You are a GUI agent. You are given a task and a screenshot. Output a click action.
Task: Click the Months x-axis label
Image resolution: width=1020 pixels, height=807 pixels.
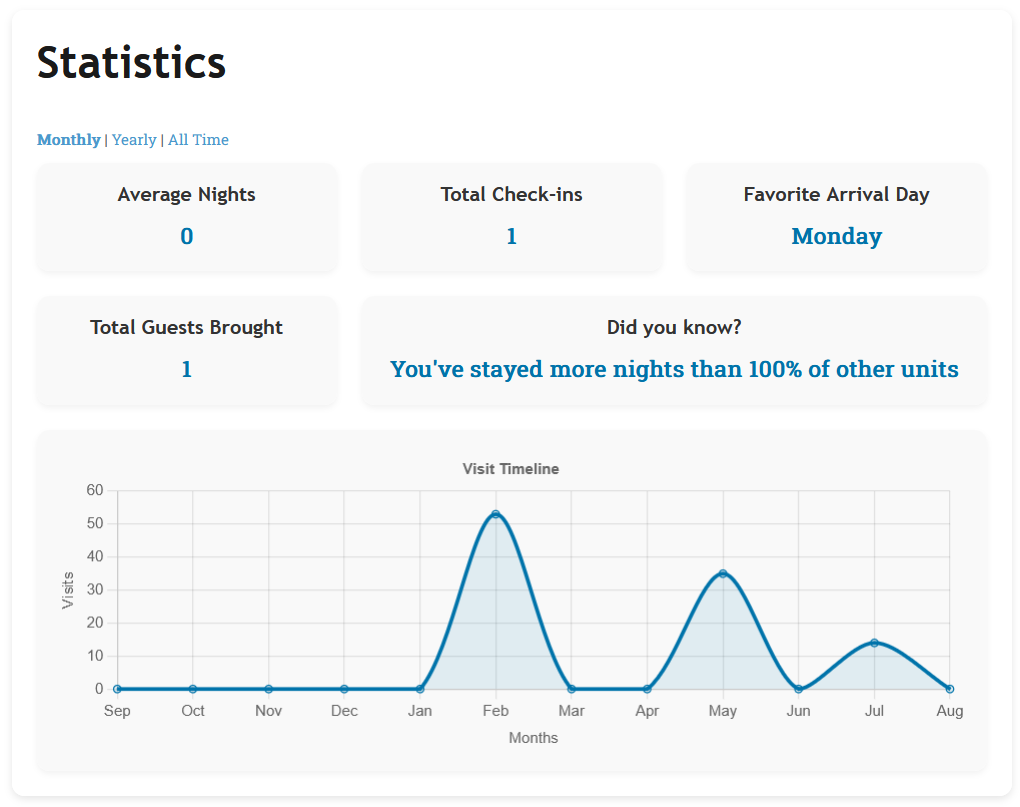click(533, 737)
